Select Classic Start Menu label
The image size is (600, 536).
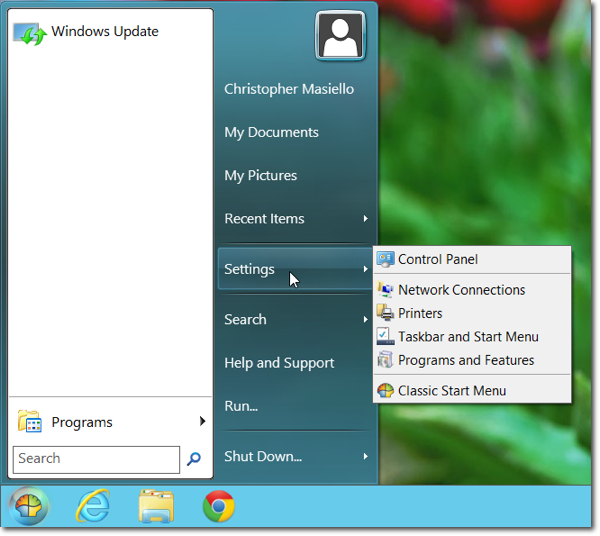(x=452, y=391)
